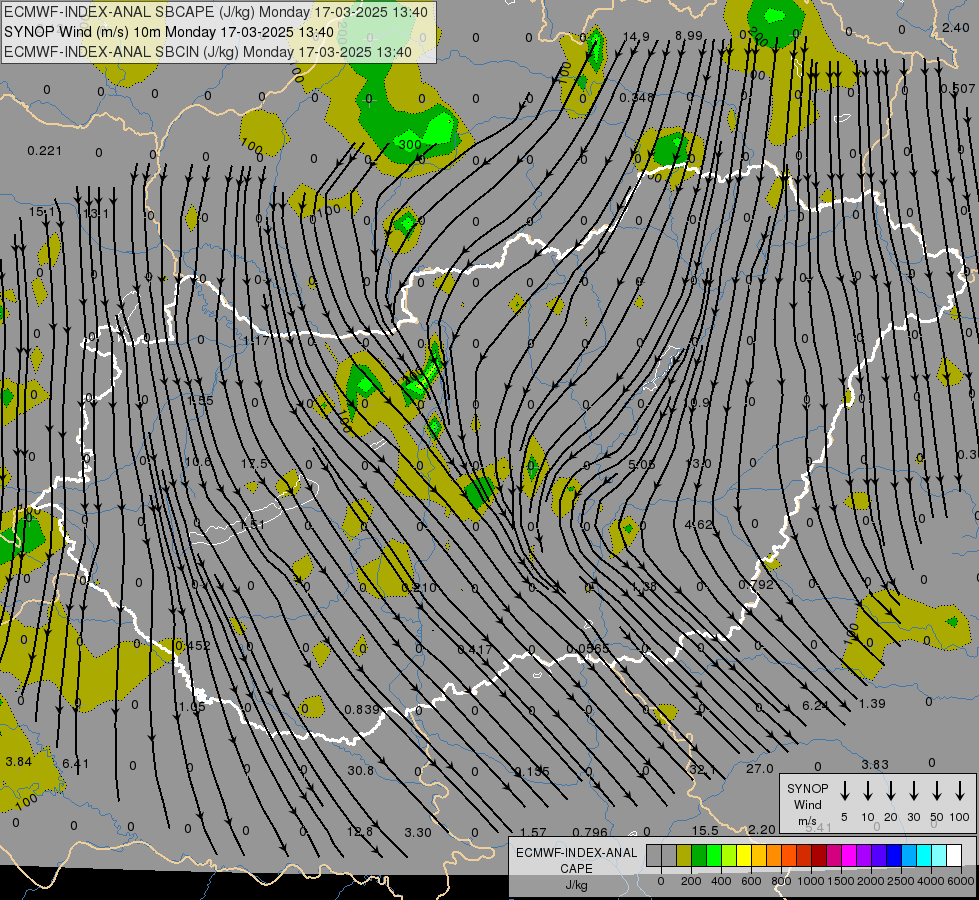Click the 0.221 value on the map
This screenshot has height=900, width=979.
click(45, 151)
